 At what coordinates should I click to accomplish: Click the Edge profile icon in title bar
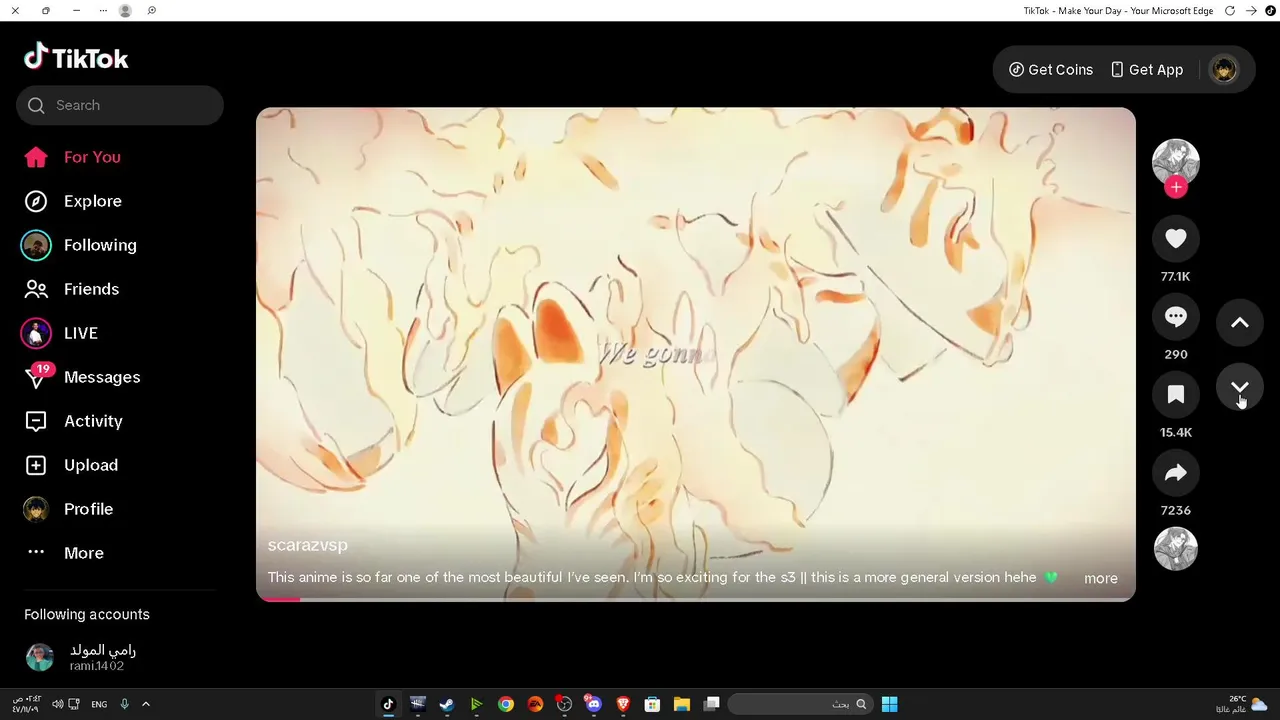pos(125,10)
